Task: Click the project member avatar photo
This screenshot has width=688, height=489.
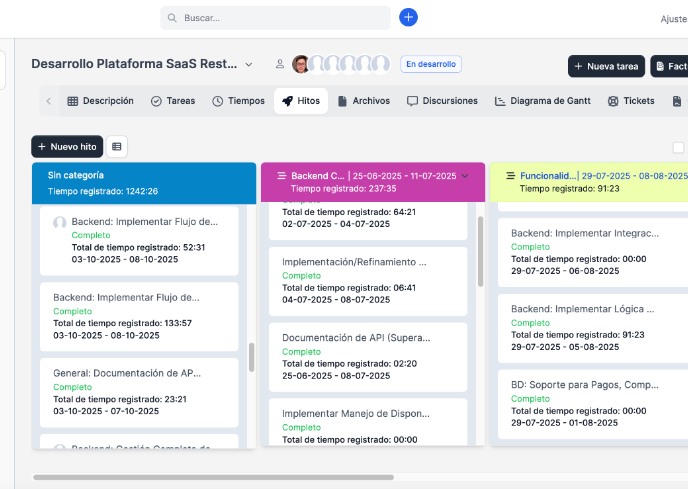Action: click(300, 64)
